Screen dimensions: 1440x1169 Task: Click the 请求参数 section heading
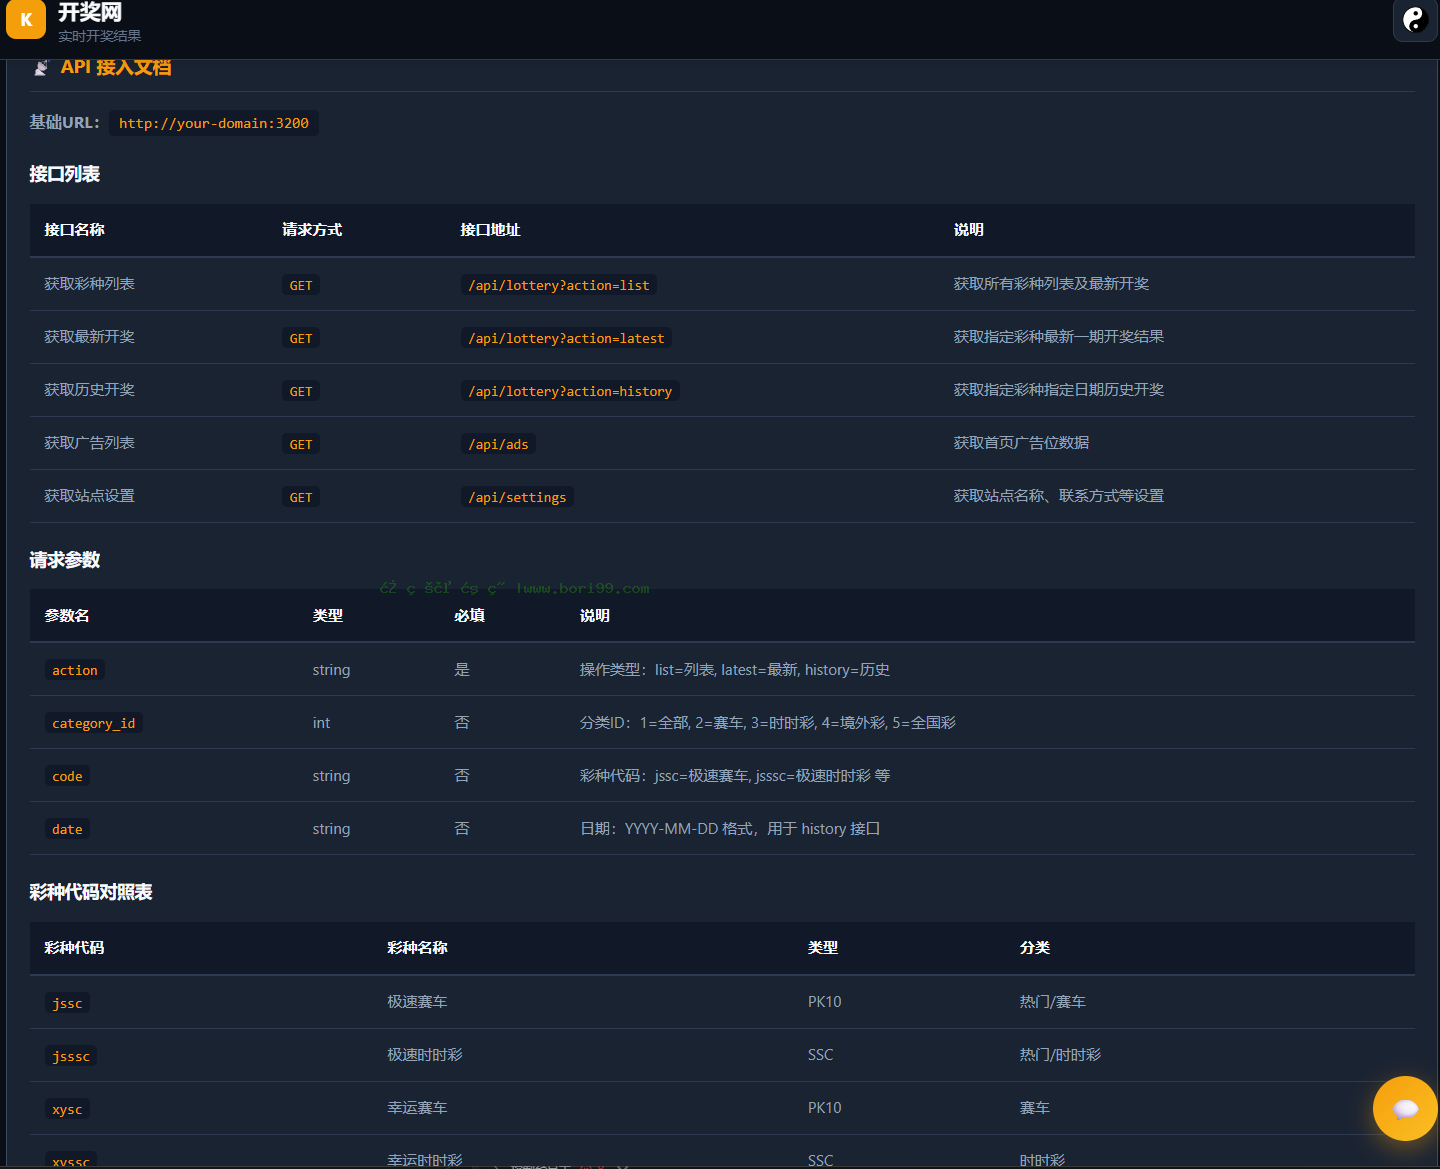[64, 560]
